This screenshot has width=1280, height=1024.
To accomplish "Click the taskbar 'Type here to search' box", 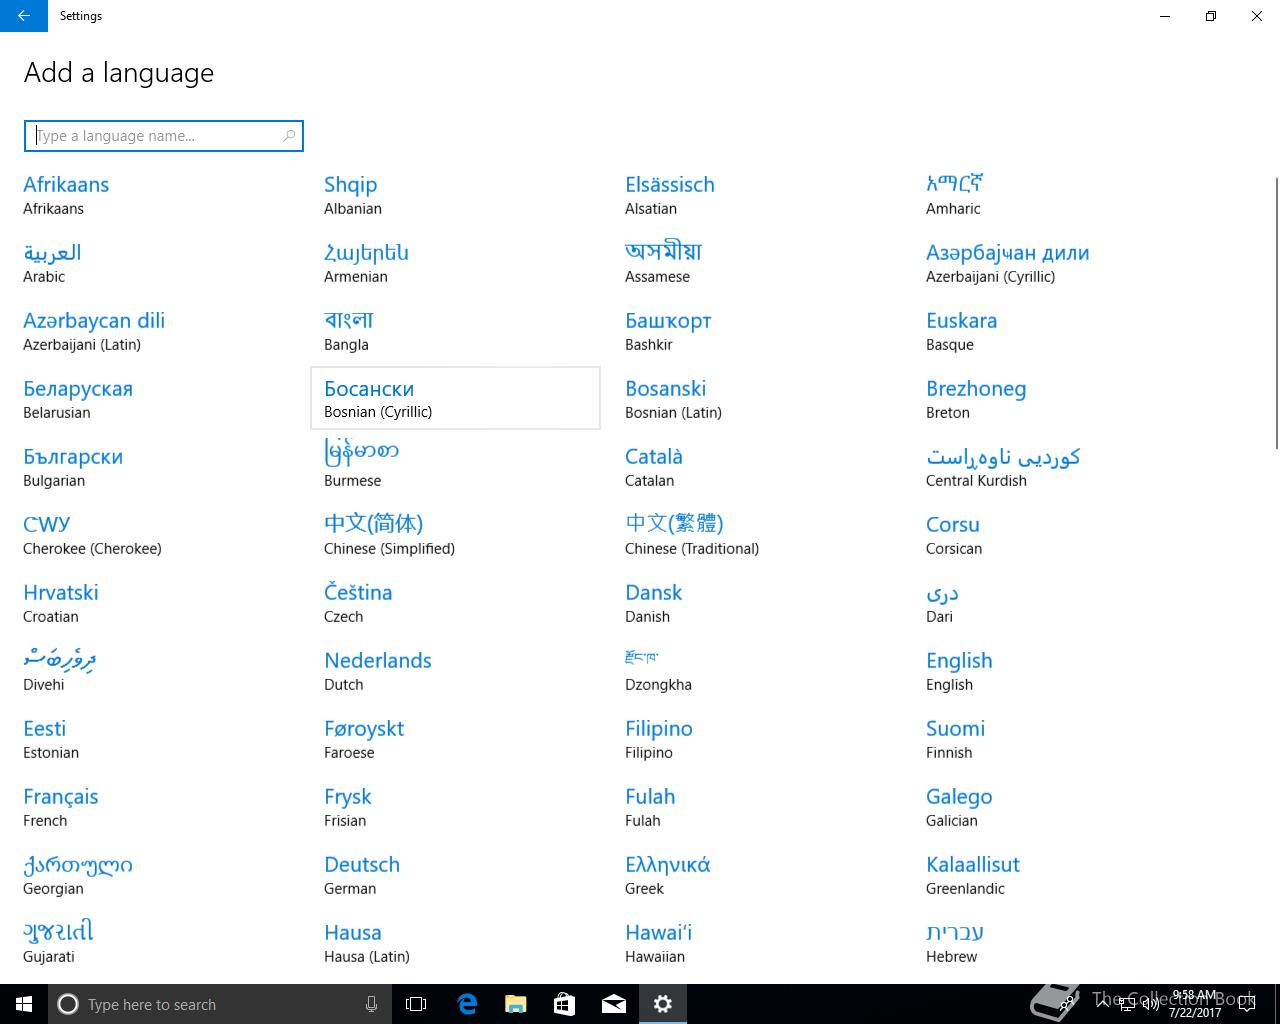I will pos(219,1004).
